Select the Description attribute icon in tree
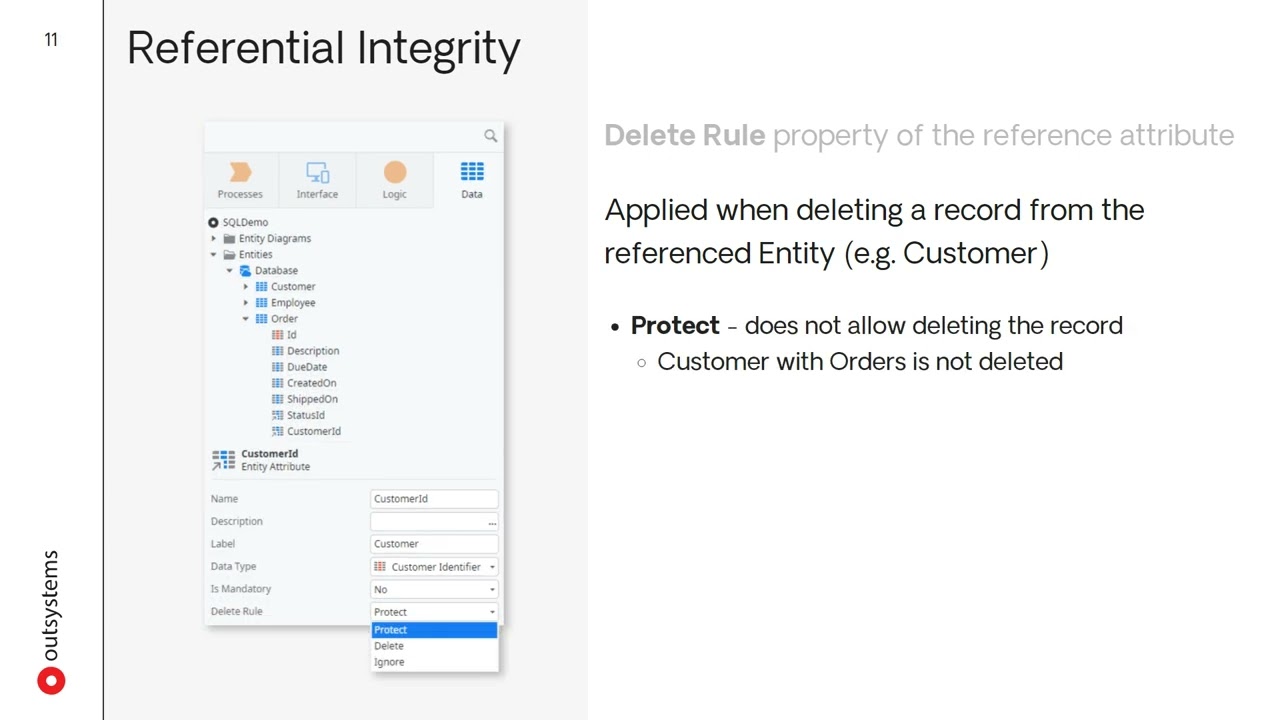This screenshot has width=1280, height=720. click(277, 350)
